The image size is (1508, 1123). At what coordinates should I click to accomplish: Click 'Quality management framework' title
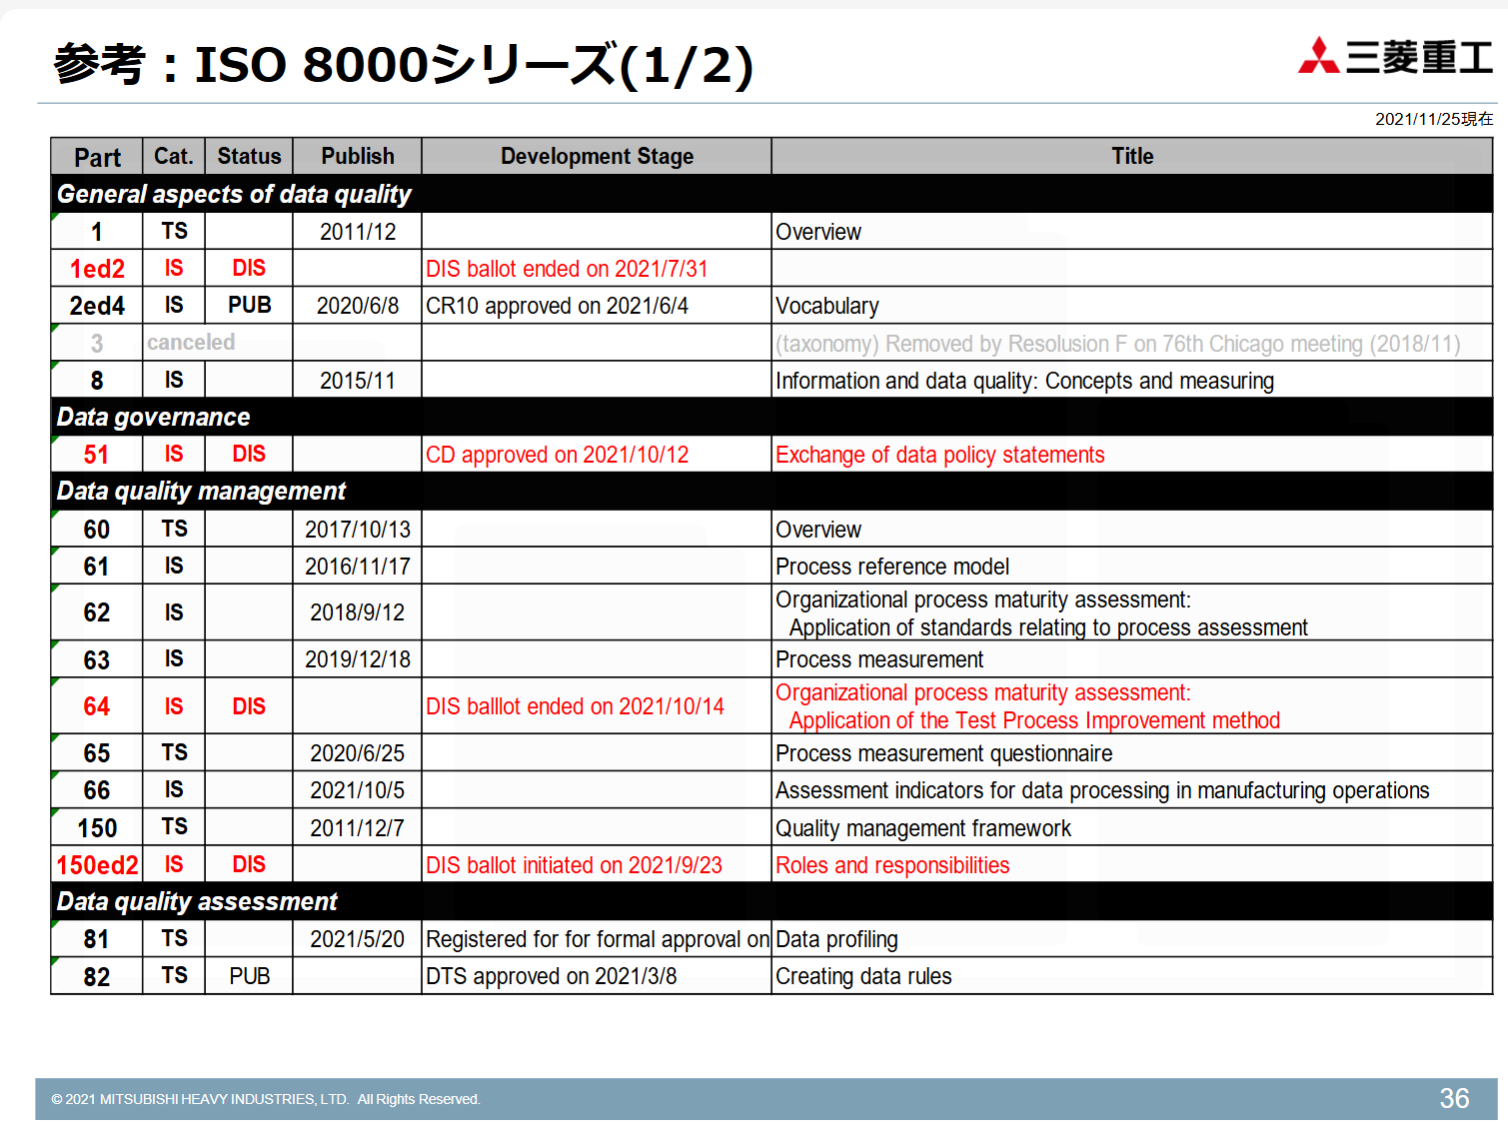(923, 829)
